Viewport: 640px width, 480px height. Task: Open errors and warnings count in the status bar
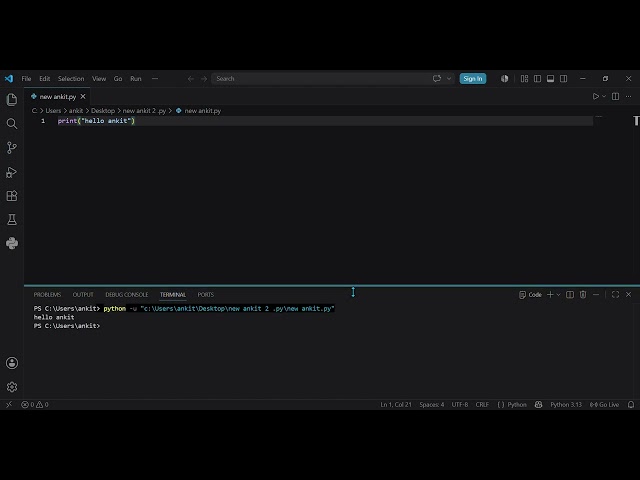(x=35, y=404)
